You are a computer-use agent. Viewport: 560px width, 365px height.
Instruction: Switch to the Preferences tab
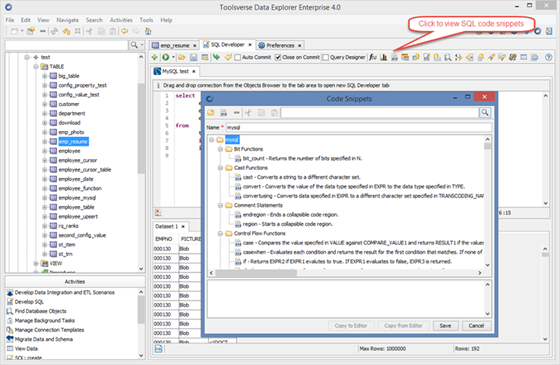pos(280,45)
